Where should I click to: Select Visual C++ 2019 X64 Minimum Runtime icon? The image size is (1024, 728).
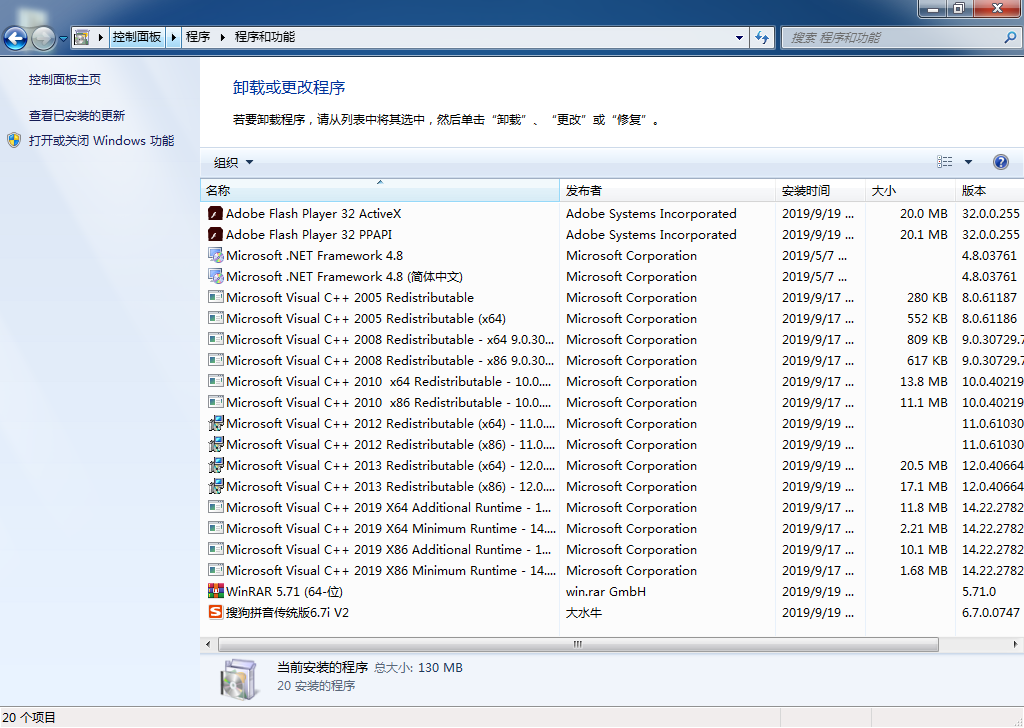216,528
